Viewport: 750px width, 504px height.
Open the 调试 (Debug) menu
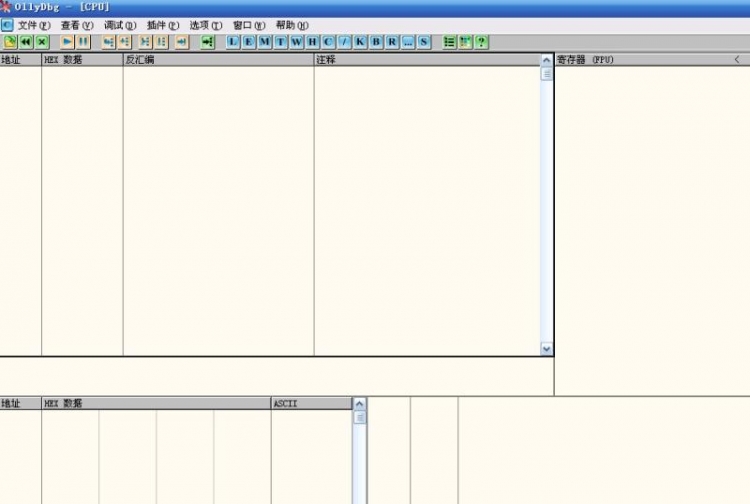[120, 25]
